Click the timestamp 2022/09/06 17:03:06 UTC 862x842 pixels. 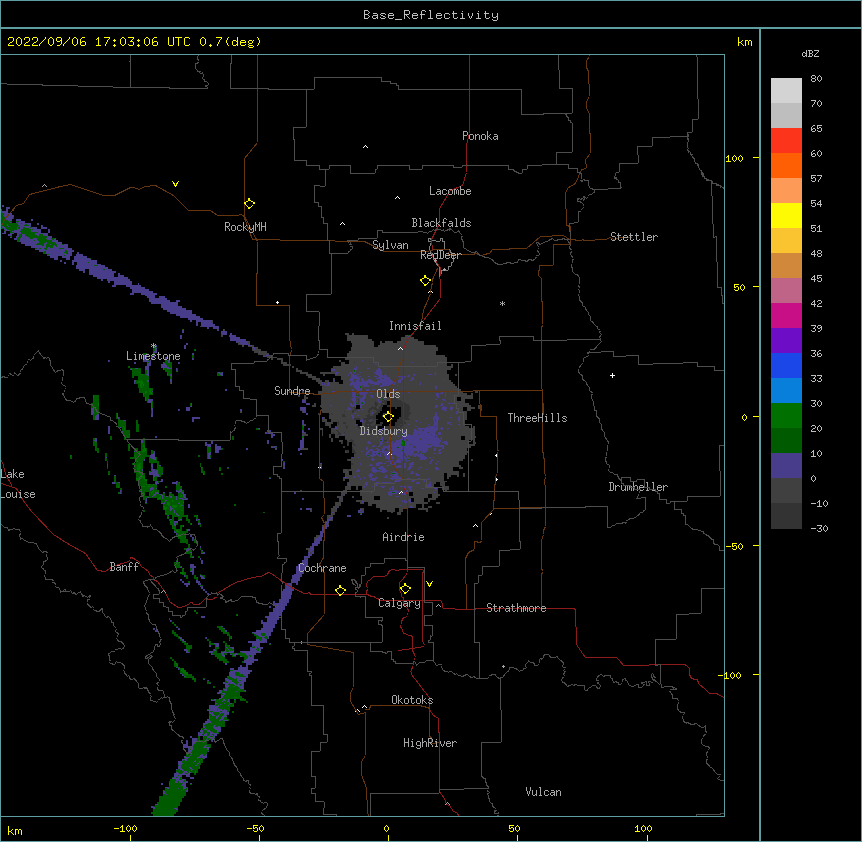pos(99,42)
